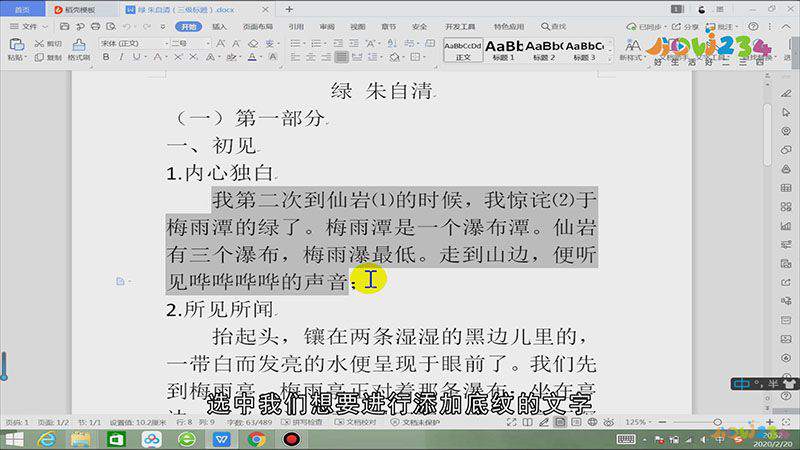The width and height of the screenshot is (800, 450).
Task: Click the Cut (剪切) button
Action: (48, 44)
